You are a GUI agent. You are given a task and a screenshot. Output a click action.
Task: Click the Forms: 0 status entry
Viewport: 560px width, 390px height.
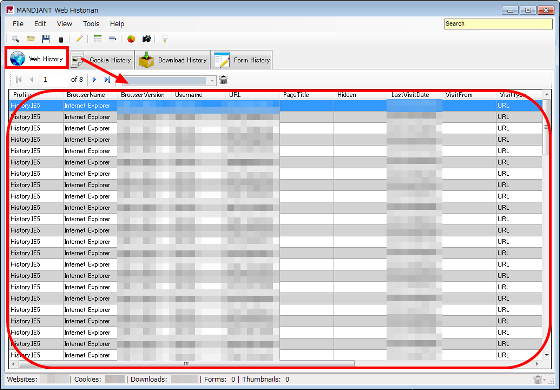coord(220,379)
